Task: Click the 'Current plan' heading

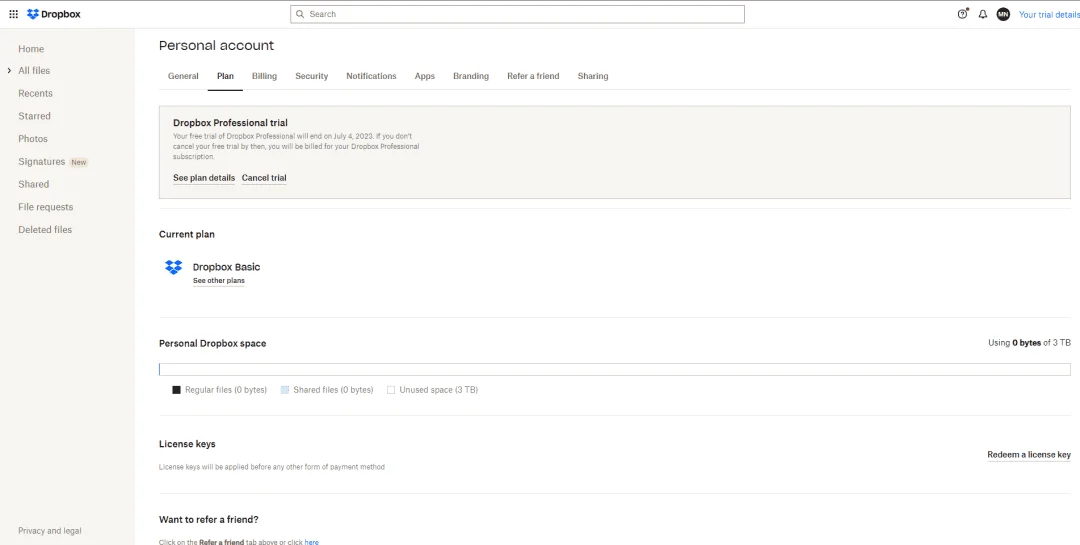Action: (187, 234)
